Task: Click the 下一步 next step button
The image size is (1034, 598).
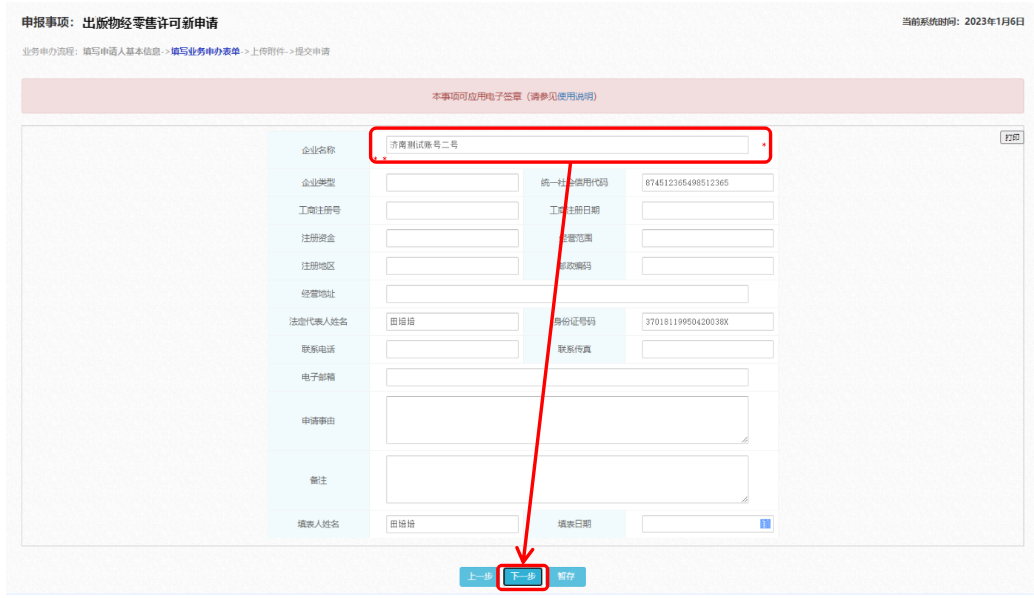Action: pyautogui.click(x=522, y=576)
